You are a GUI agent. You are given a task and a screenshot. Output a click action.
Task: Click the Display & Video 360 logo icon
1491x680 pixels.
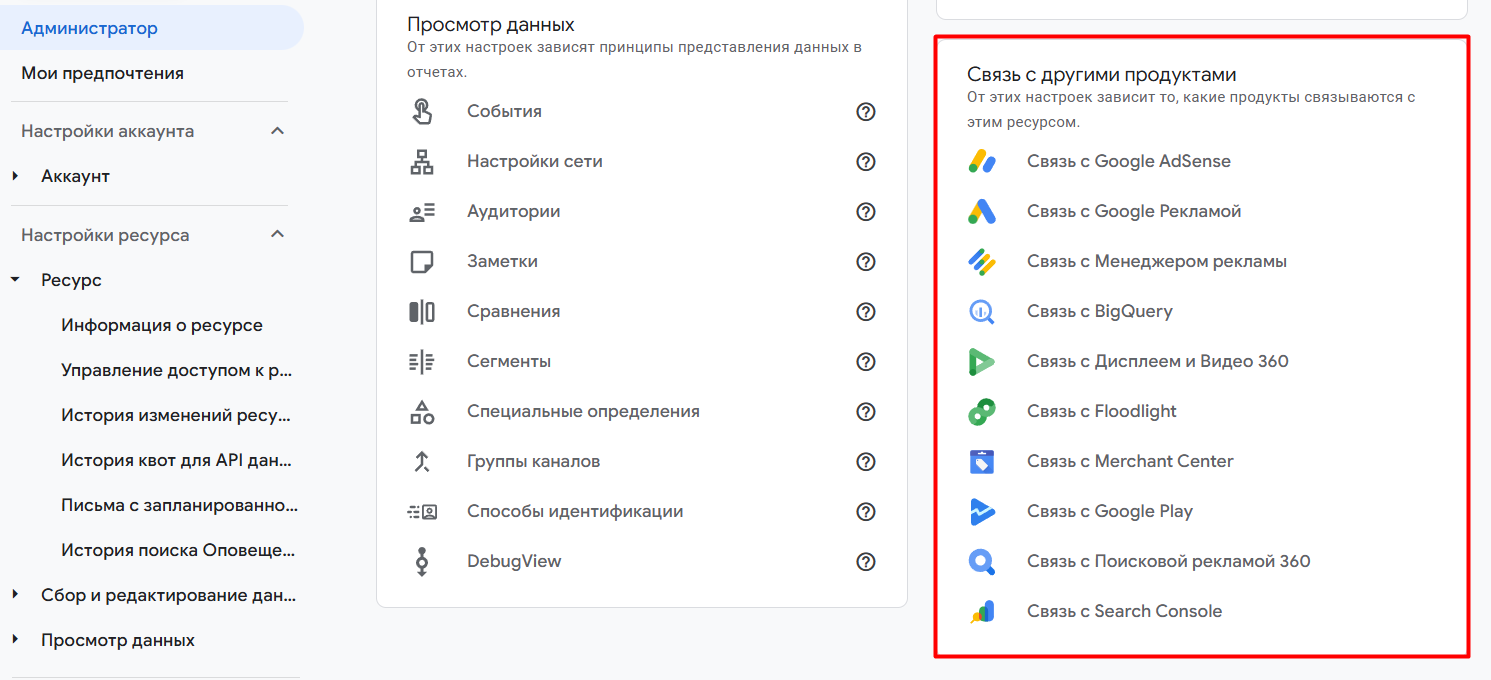click(982, 361)
